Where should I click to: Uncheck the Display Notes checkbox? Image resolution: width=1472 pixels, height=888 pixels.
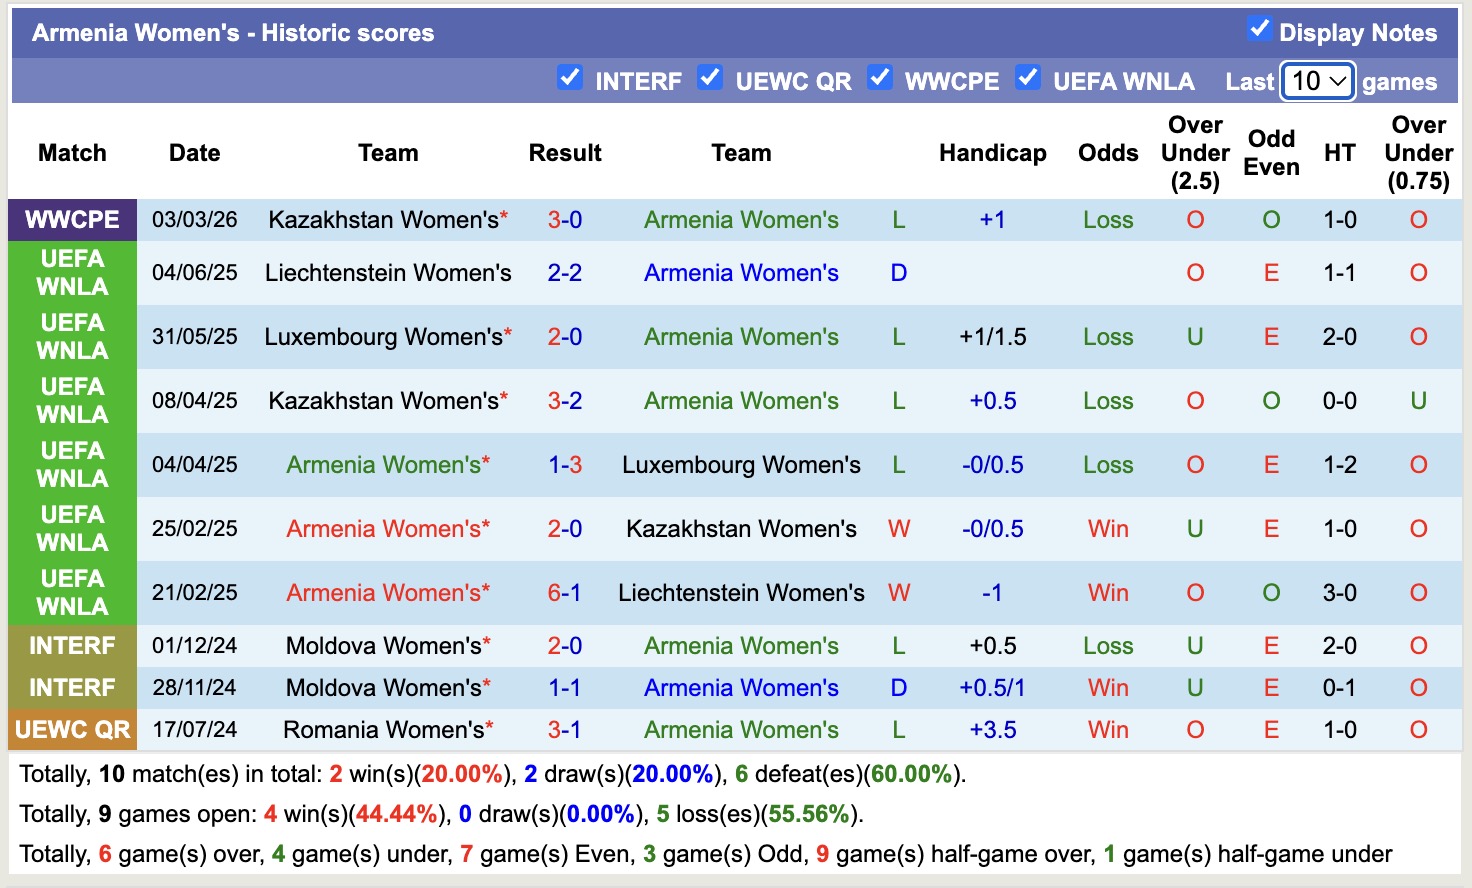(1261, 30)
